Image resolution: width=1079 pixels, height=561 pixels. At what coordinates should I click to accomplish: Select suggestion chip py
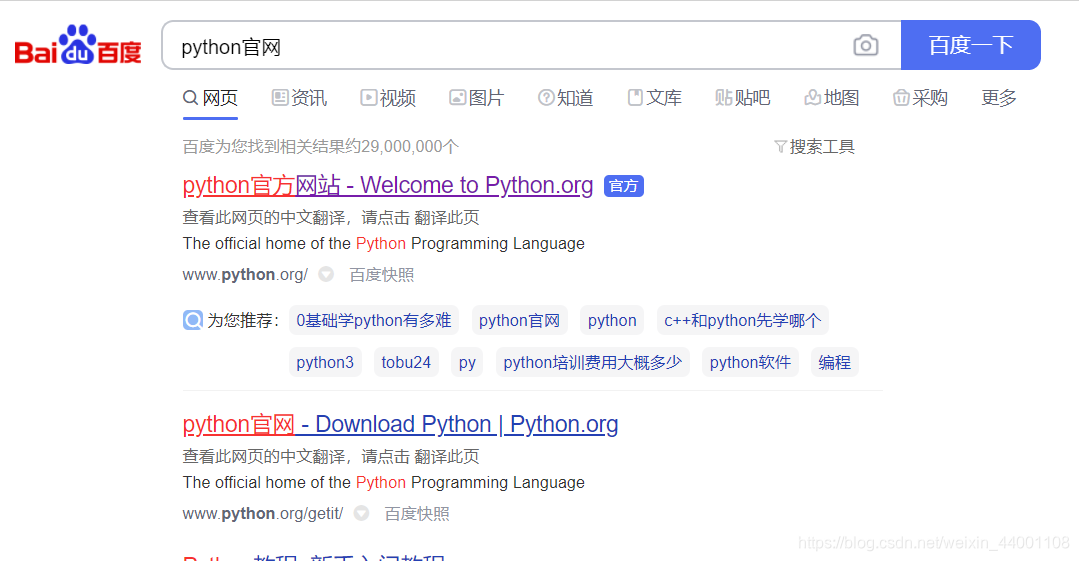click(467, 363)
